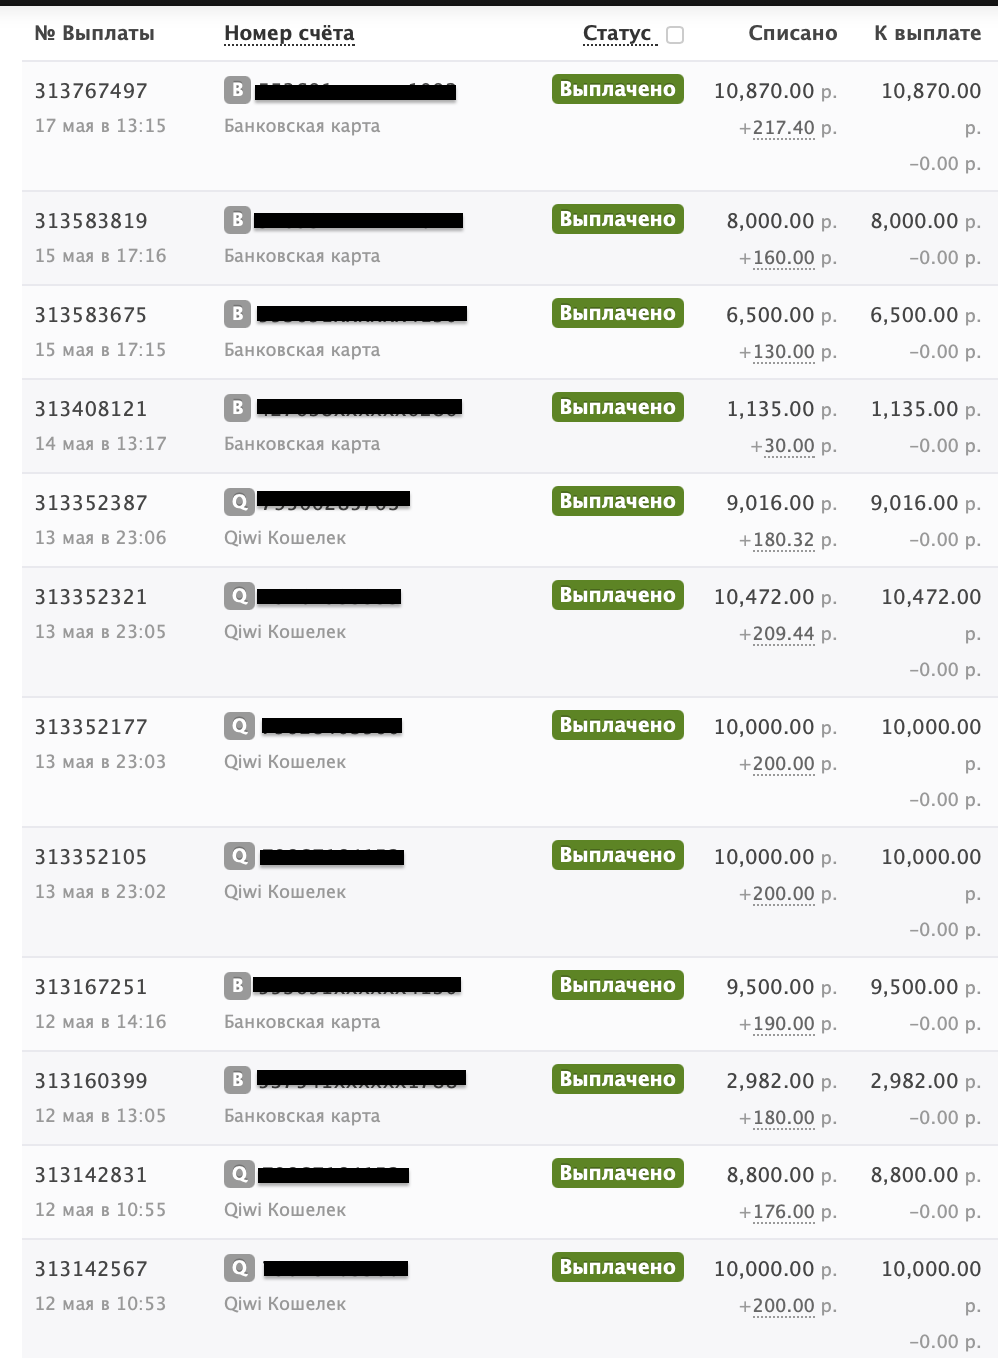Click bank card icon for payout 313167251
Image resolution: width=998 pixels, height=1358 pixels.
click(237, 985)
